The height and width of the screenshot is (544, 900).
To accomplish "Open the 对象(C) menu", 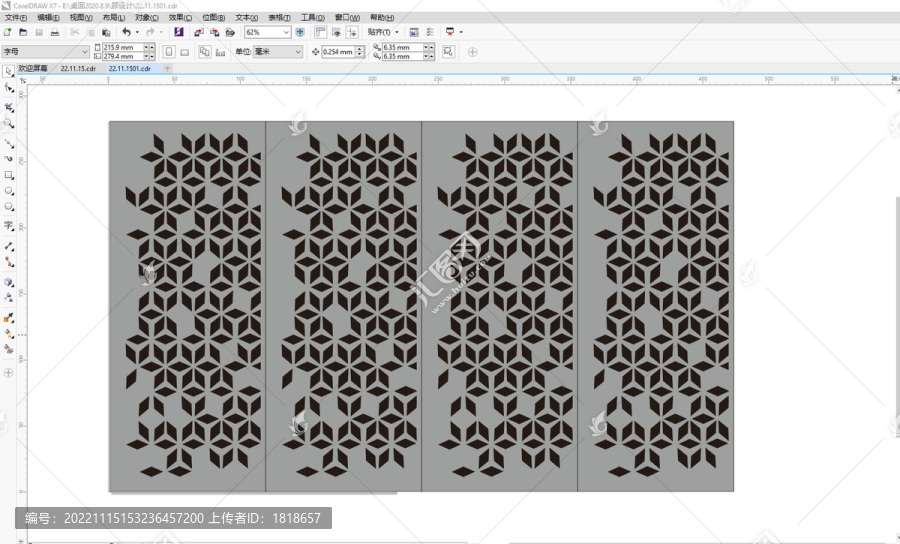I will [x=147, y=18].
